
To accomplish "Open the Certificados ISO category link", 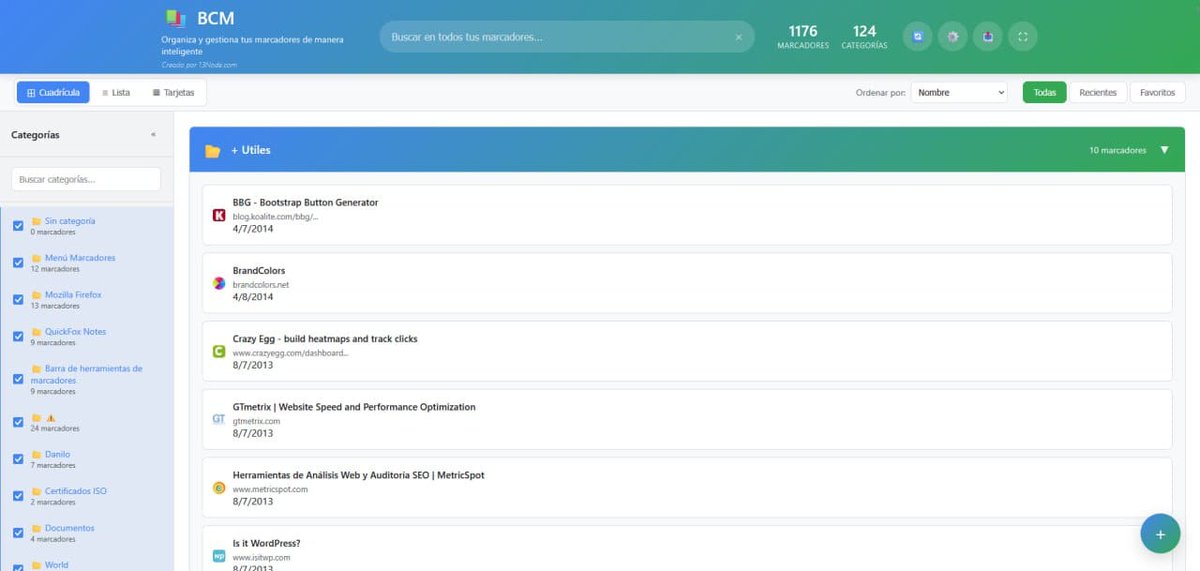I will click(76, 492).
